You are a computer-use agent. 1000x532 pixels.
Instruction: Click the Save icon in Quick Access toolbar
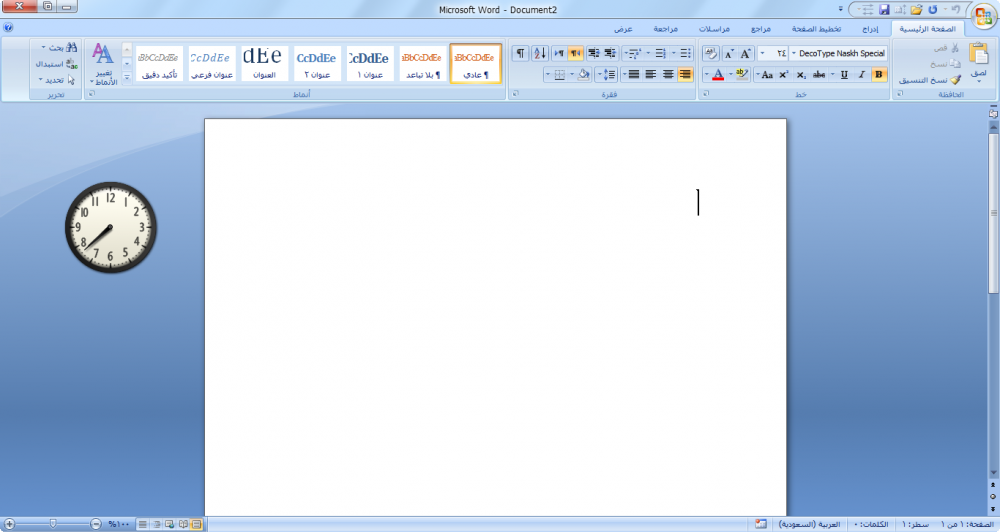click(884, 9)
